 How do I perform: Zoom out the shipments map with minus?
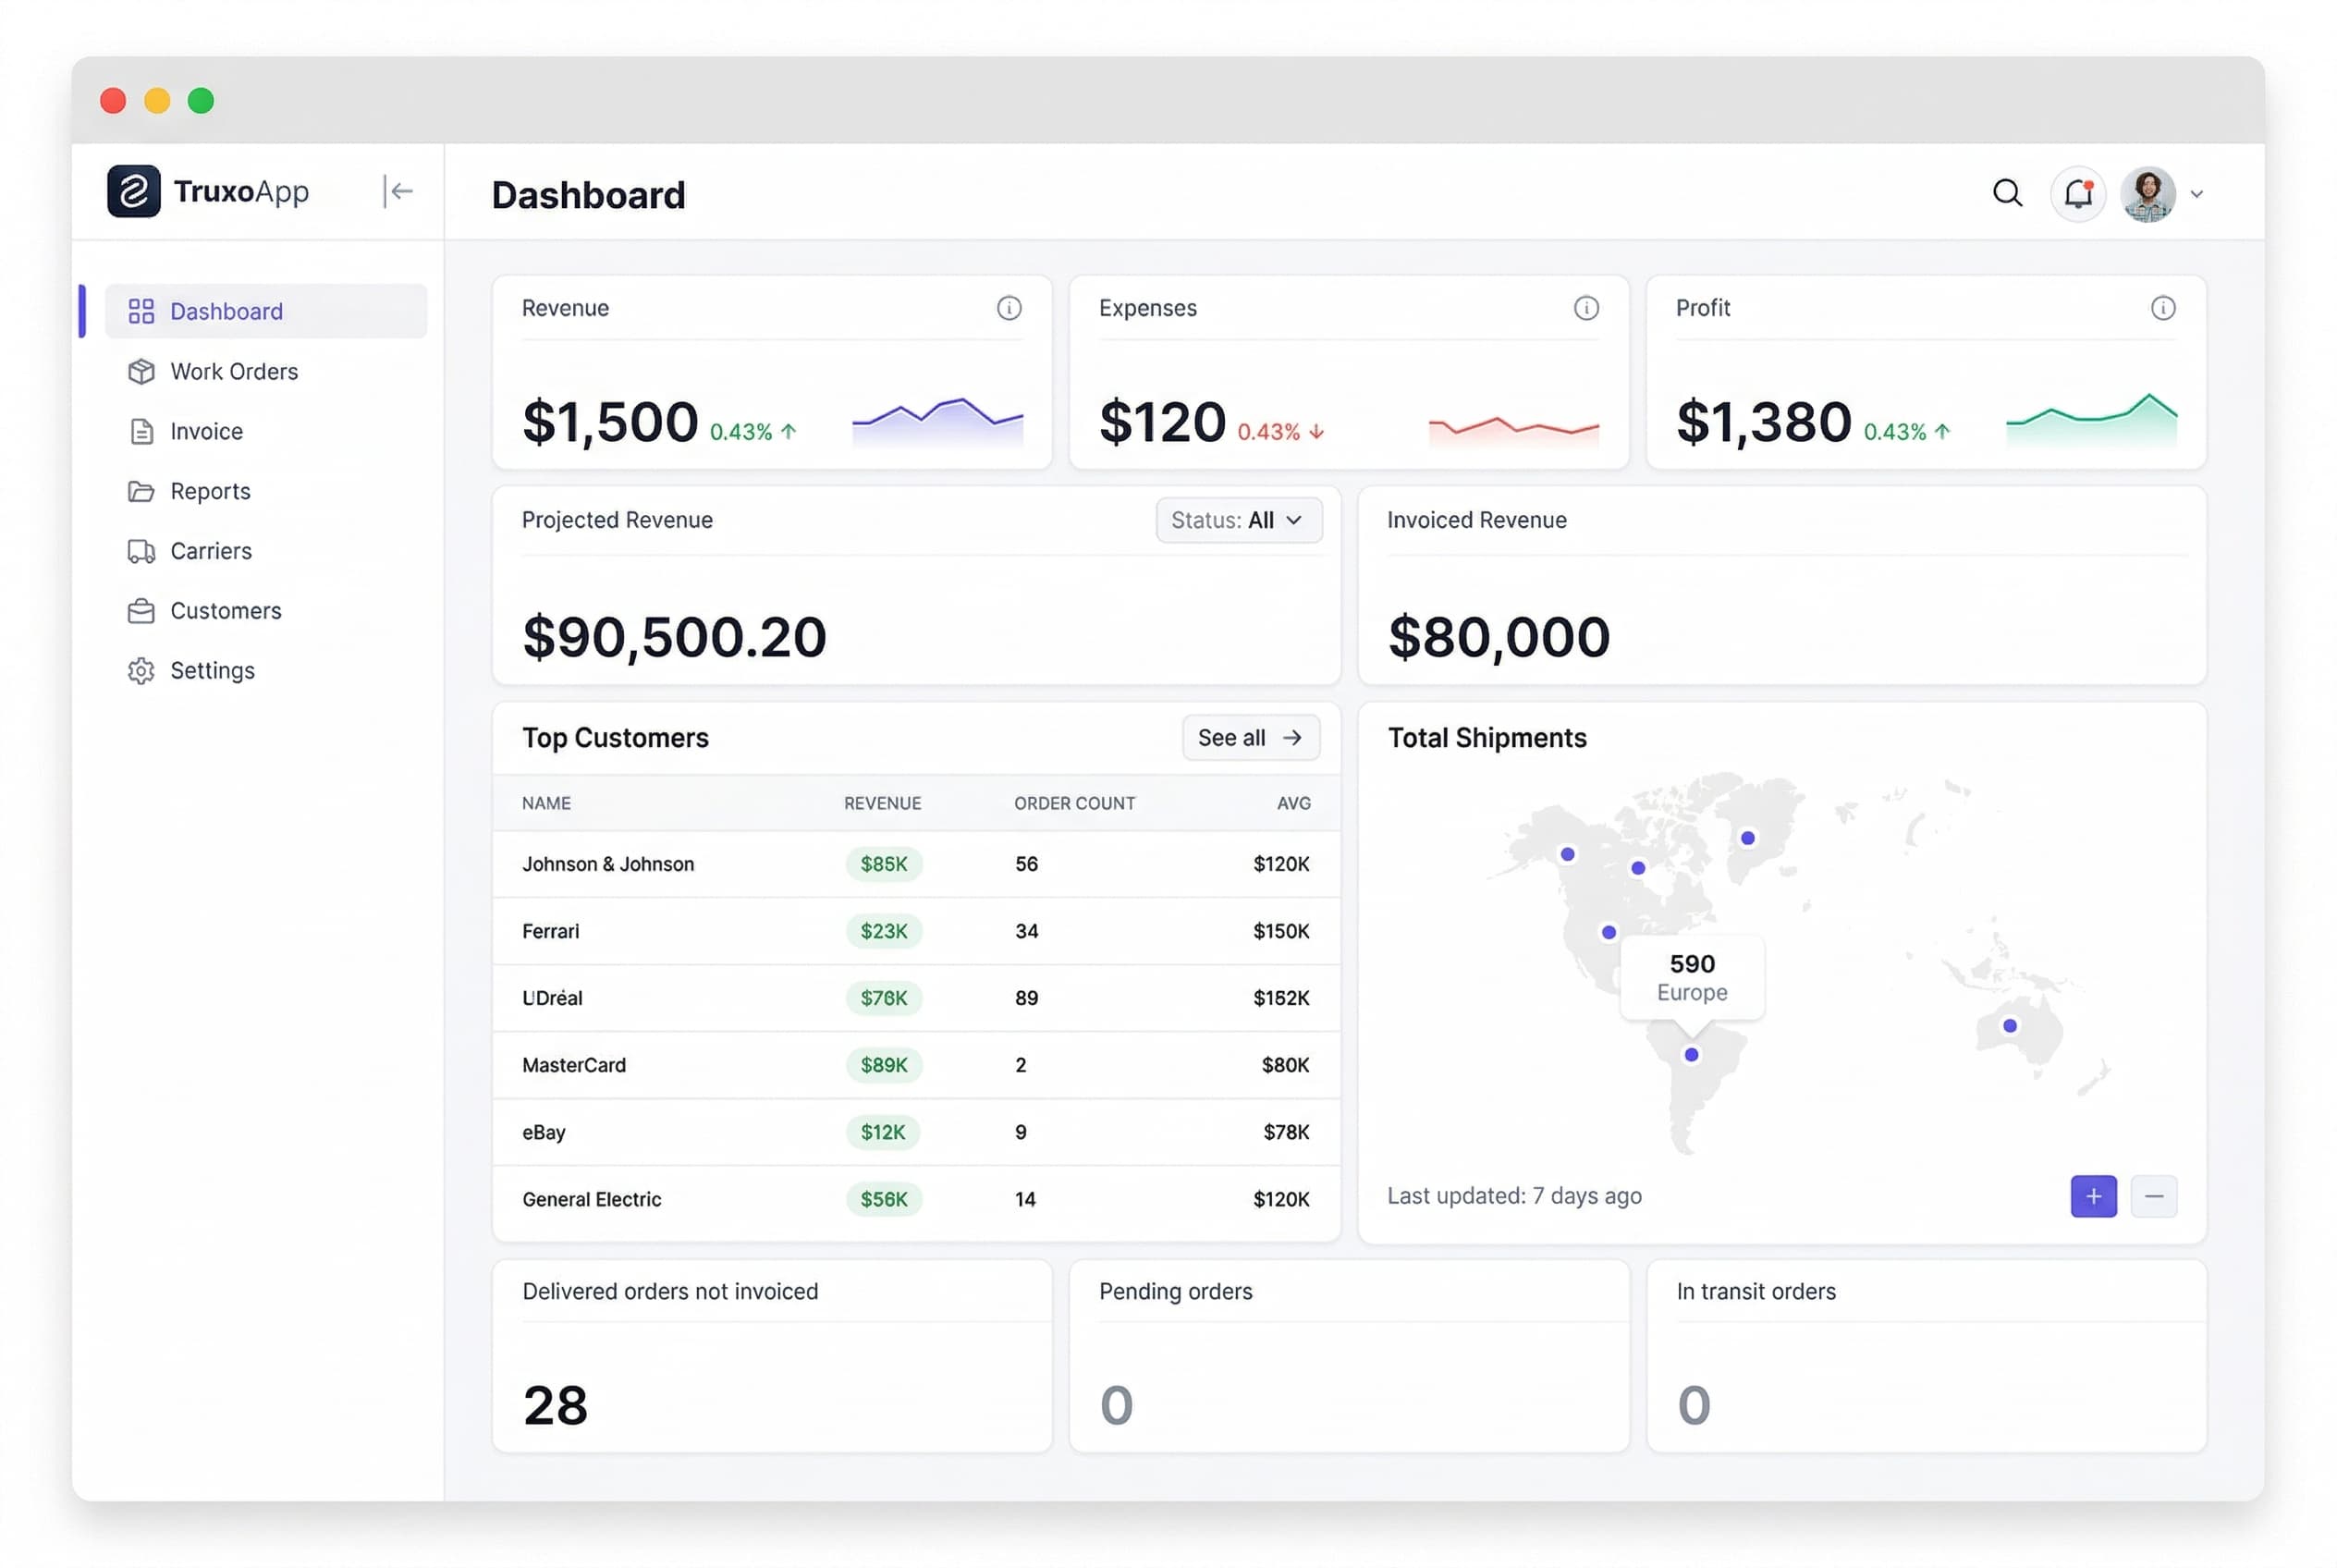pos(2153,1196)
